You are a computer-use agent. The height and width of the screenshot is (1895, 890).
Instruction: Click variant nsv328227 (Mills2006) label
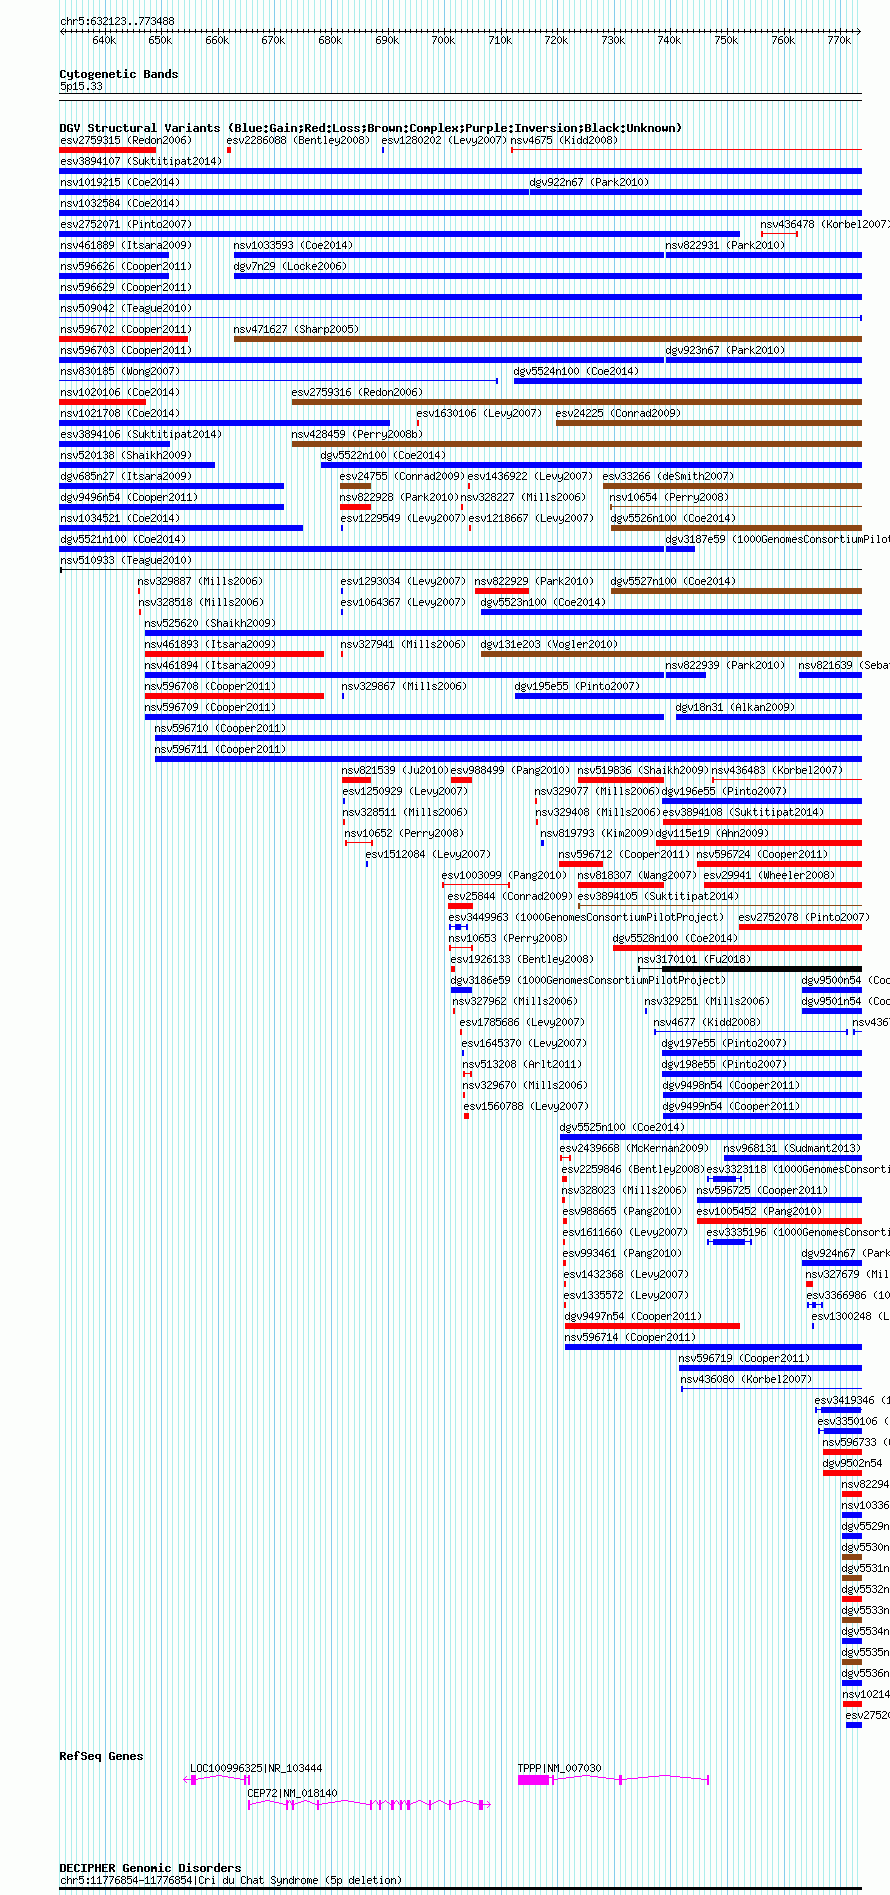pos(522,498)
